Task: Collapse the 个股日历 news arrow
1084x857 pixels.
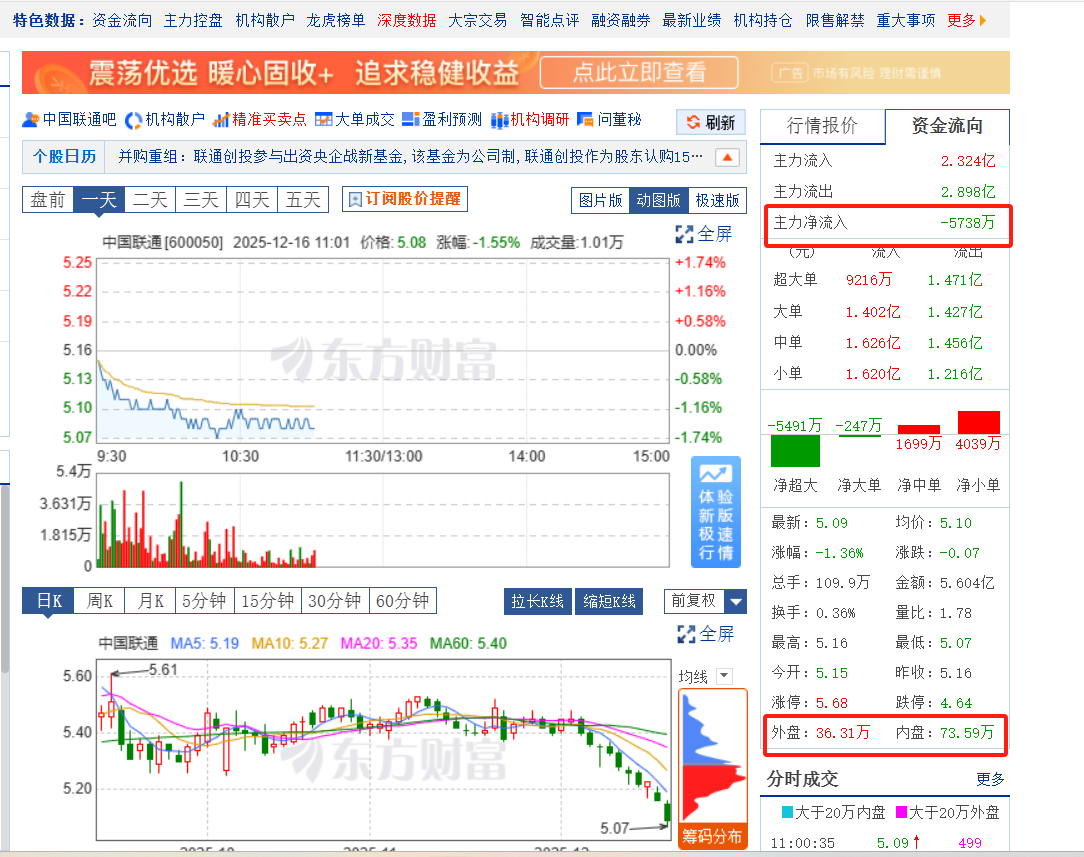Action: (727, 157)
